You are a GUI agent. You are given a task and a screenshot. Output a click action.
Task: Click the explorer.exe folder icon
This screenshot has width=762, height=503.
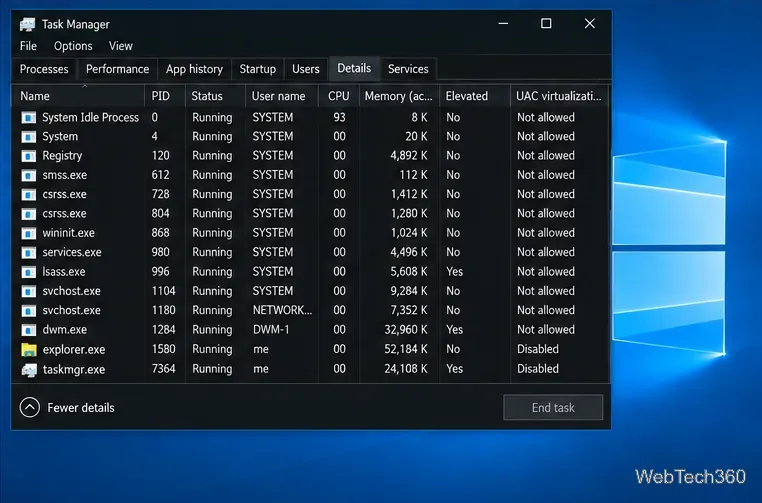(x=29, y=350)
